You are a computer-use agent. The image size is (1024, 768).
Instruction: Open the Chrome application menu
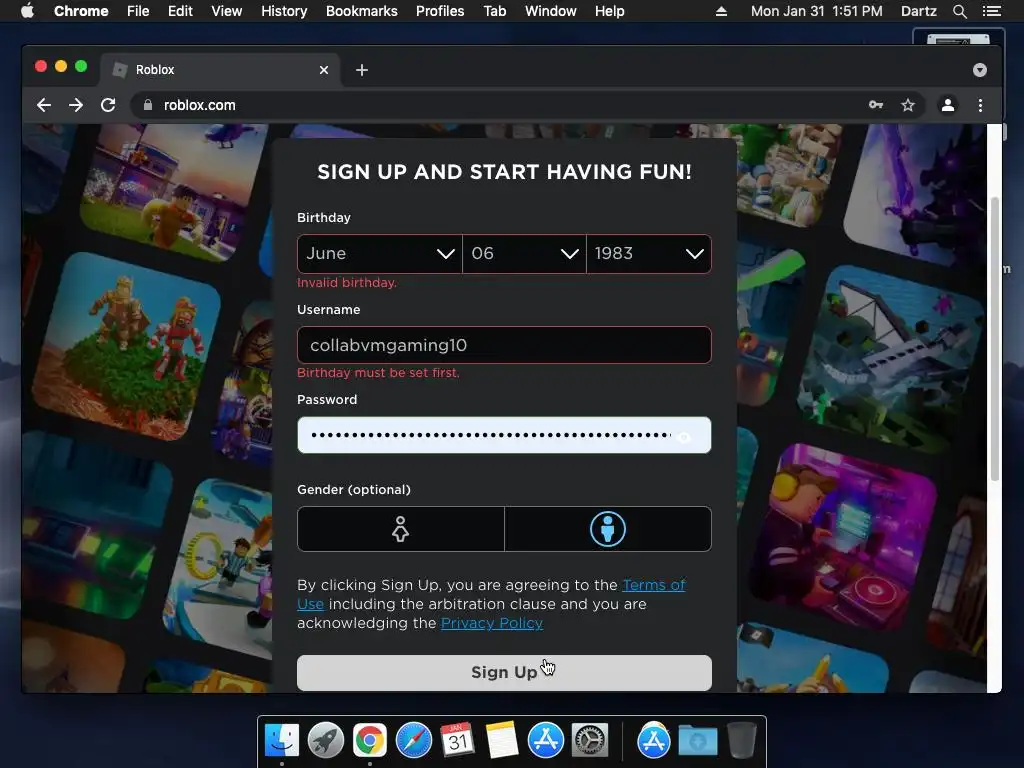coord(81,11)
